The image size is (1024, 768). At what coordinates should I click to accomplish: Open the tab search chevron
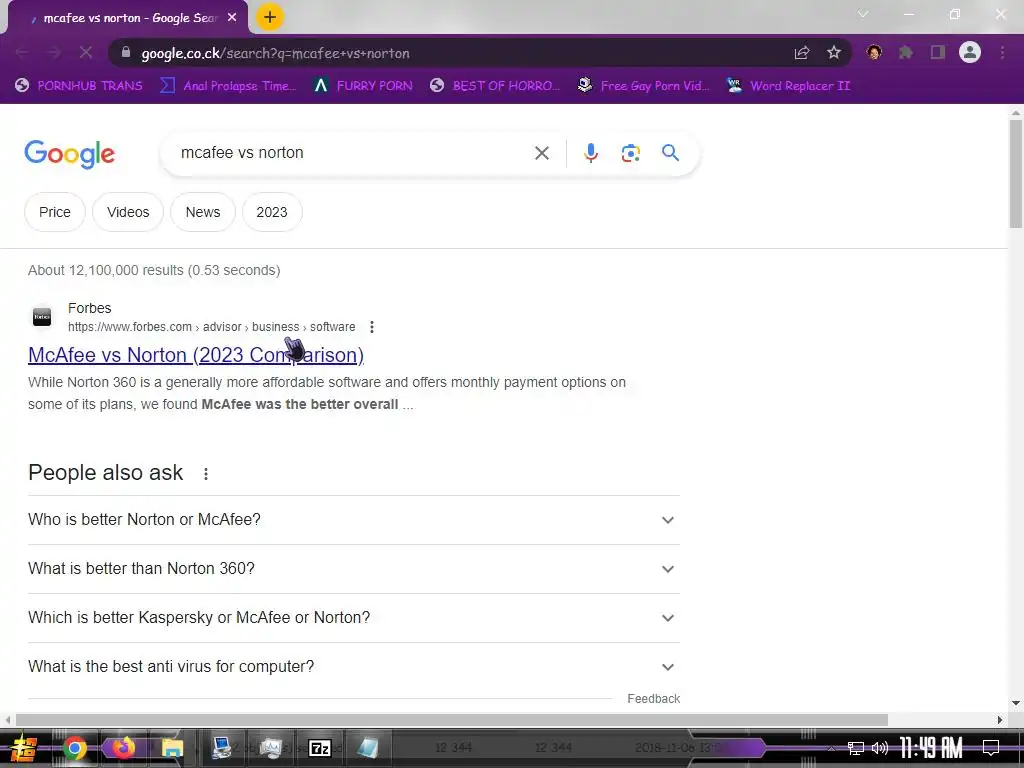tap(863, 14)
